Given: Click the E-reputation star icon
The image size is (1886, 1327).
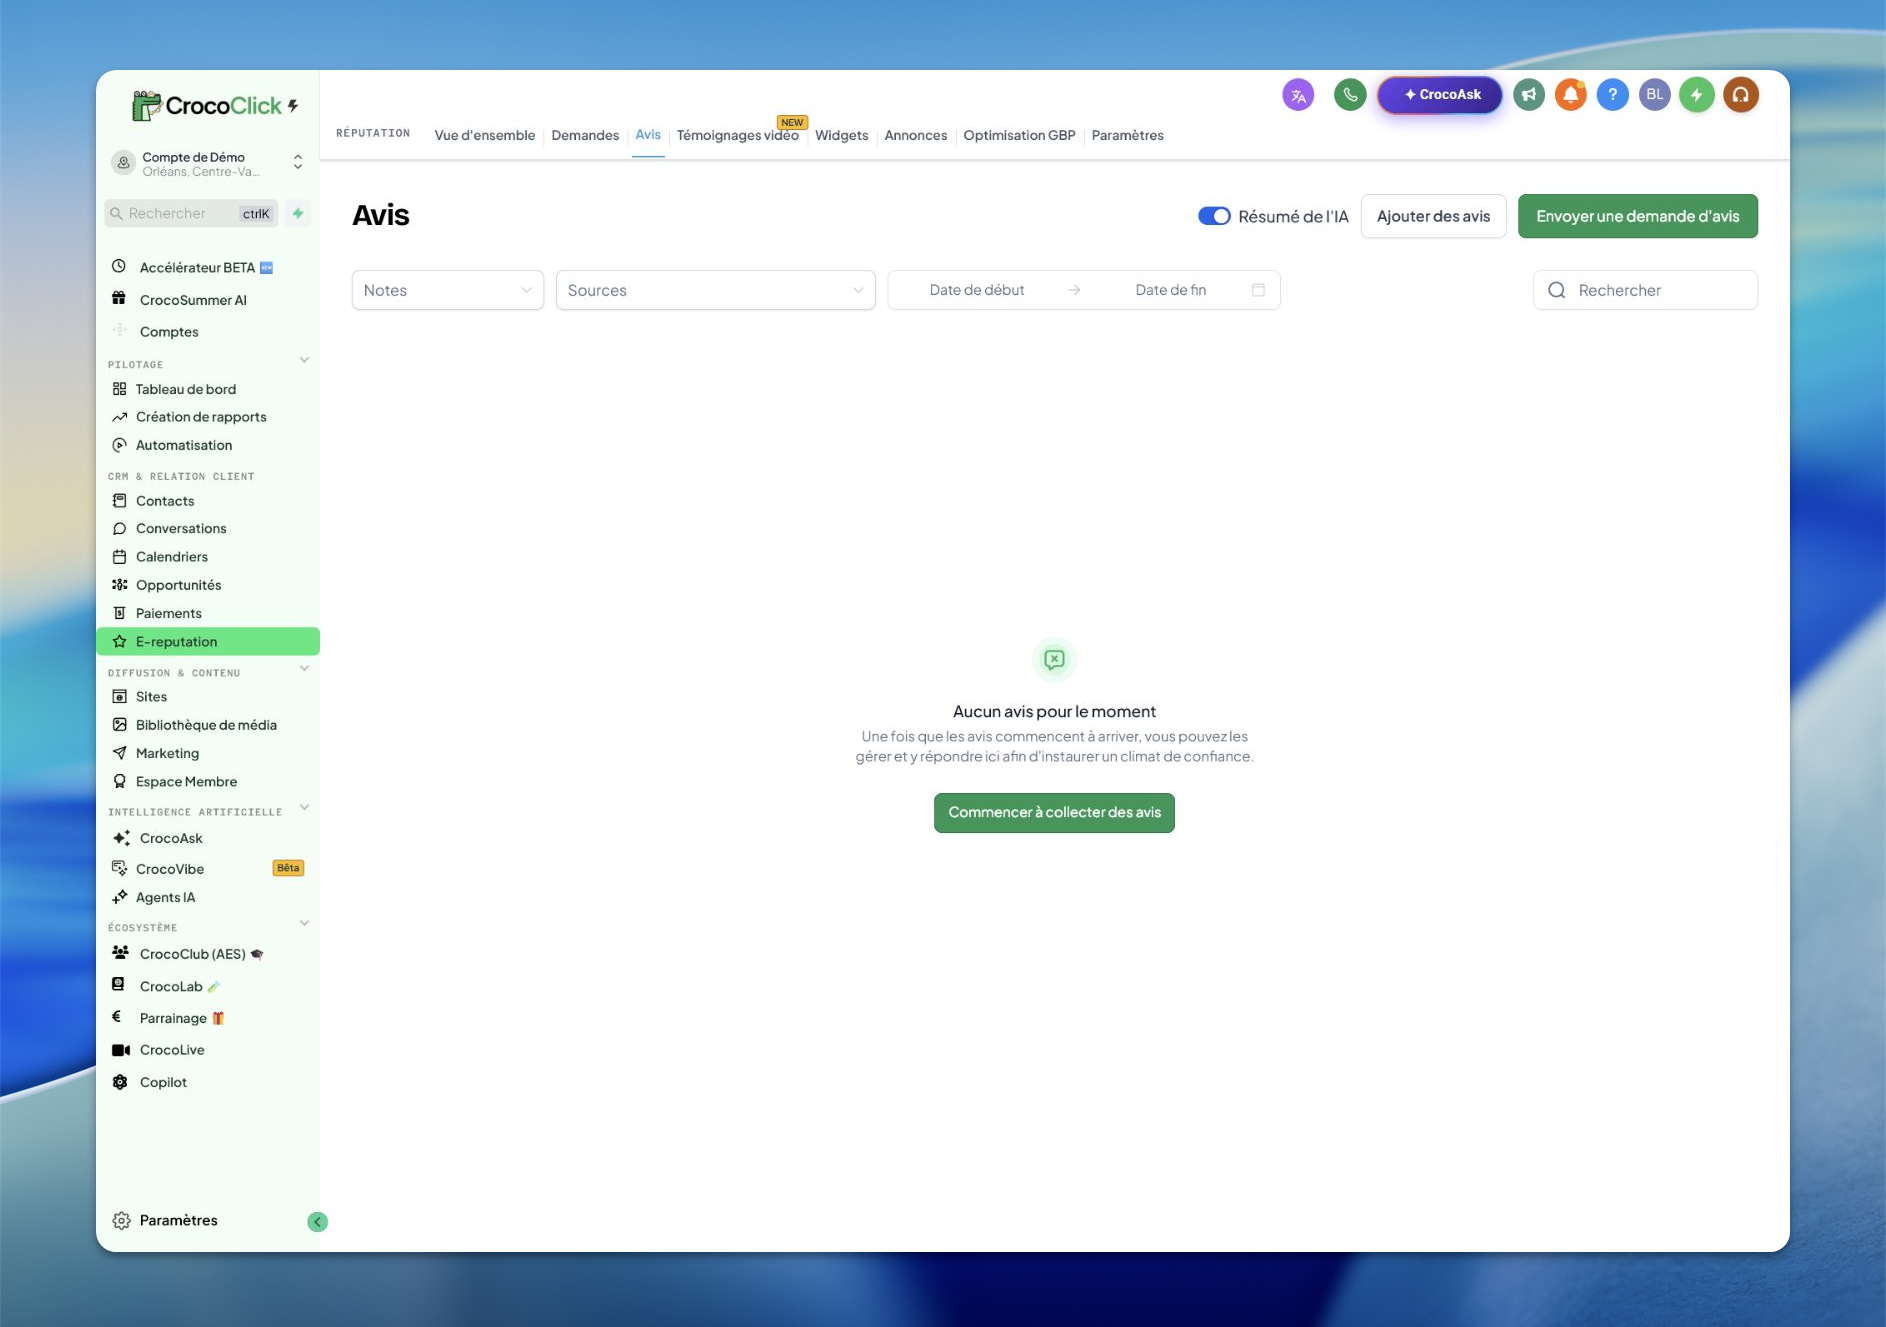Looking at the screenshot, I should (x=120, y=642).
